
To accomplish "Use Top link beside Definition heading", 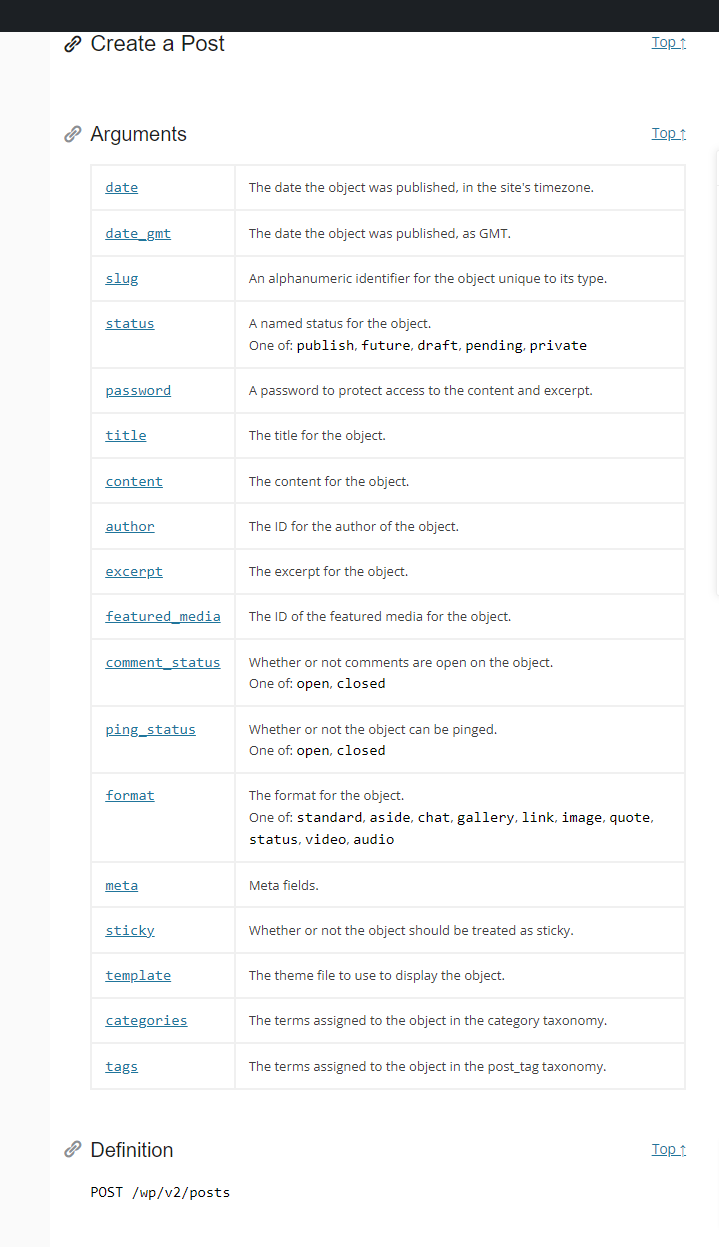I will (x=669, y=1149).
